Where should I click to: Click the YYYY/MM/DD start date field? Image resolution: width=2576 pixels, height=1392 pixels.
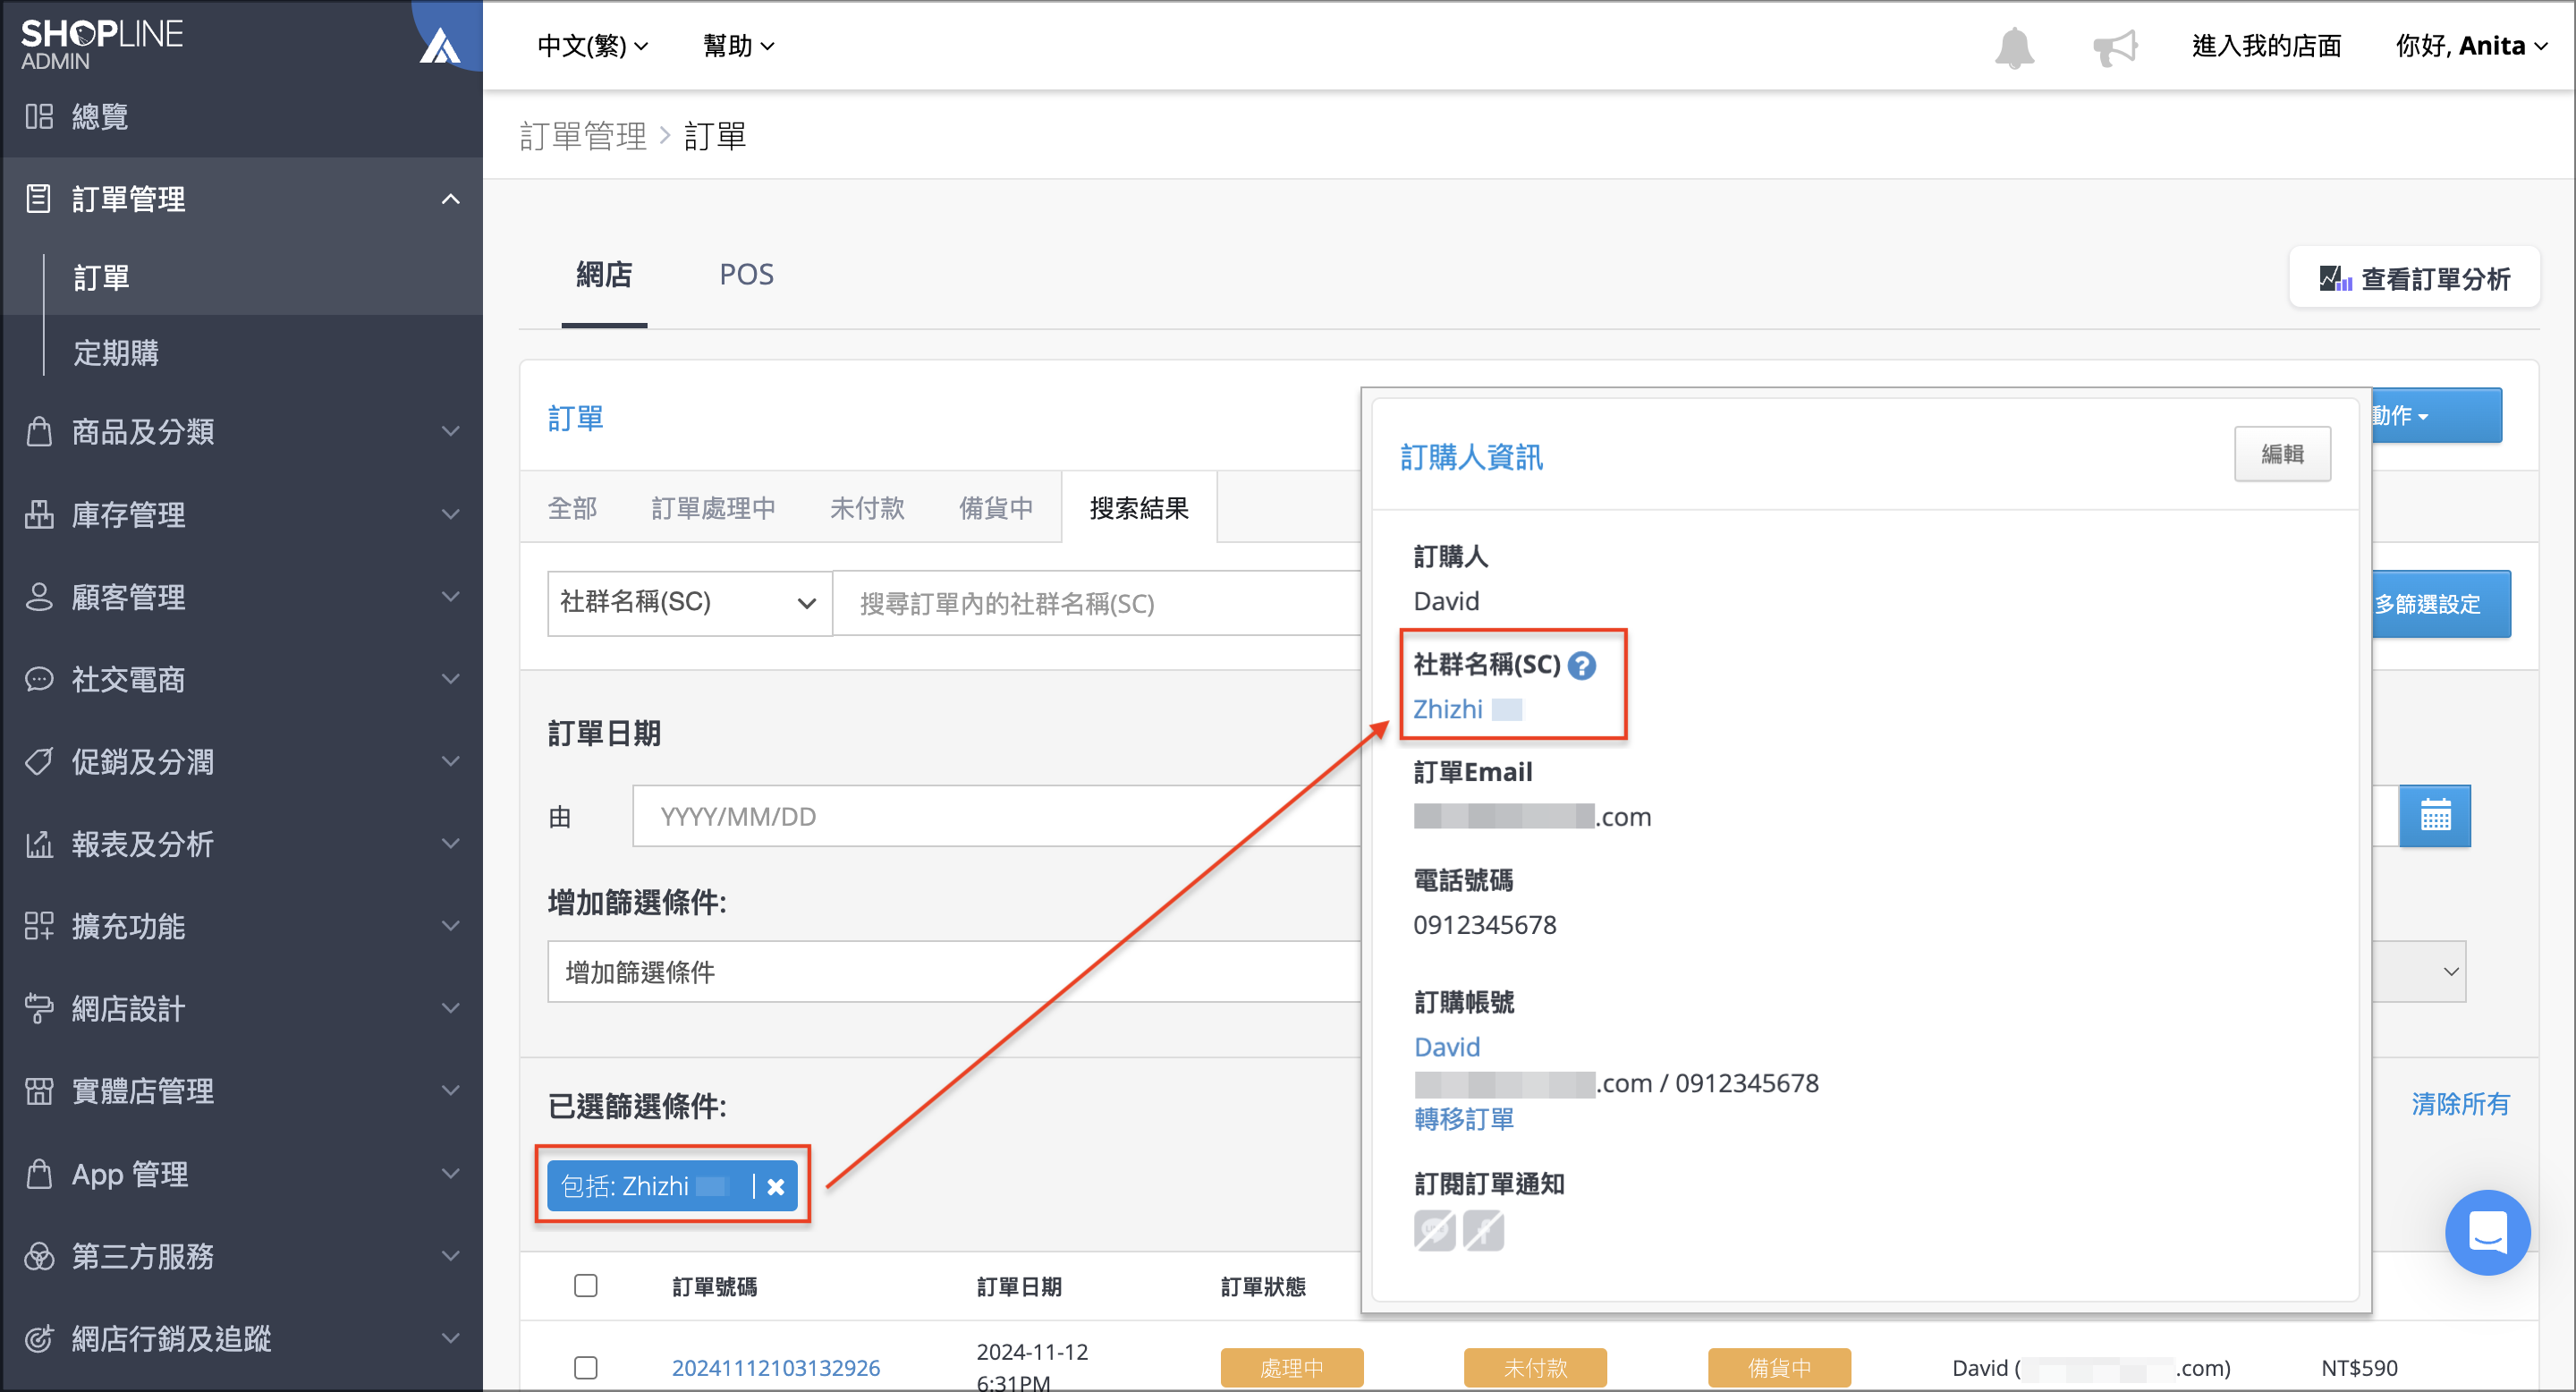pos(996,816)
